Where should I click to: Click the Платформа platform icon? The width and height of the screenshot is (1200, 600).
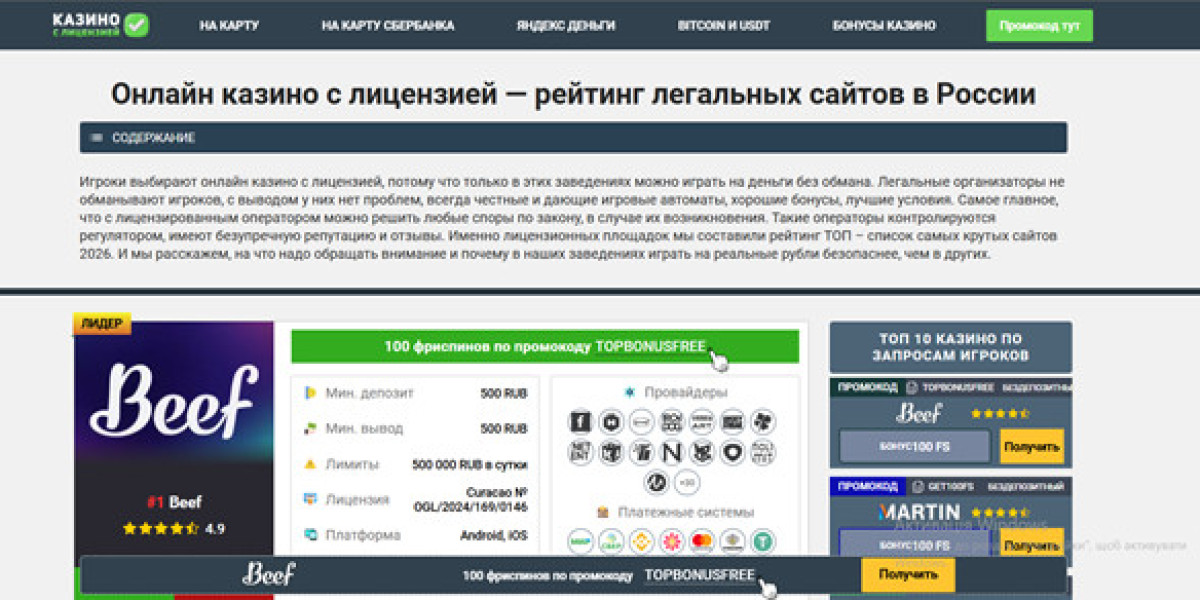(313, 534)
